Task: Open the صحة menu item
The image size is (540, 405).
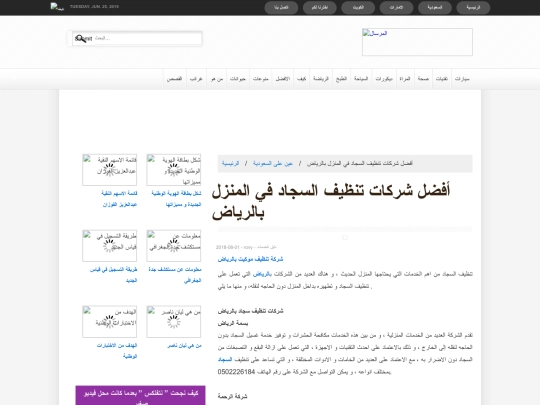Action: click(x=423, y=79)
